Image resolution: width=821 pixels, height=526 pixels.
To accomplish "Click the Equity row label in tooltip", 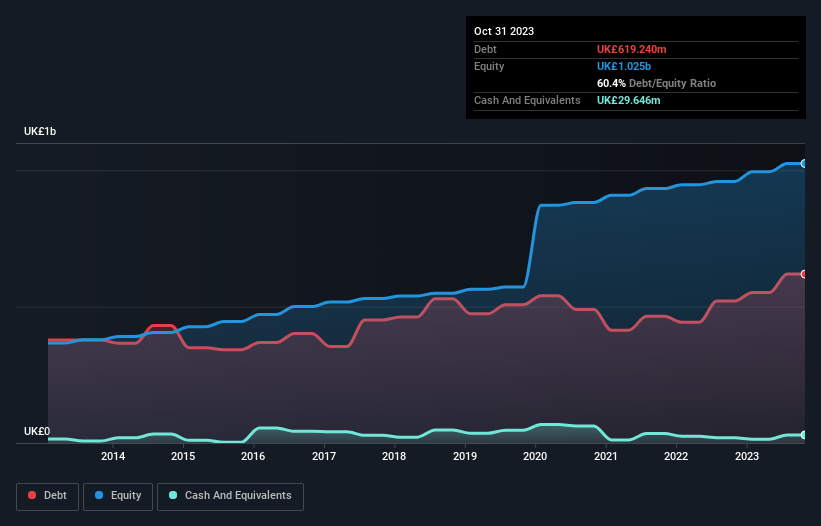I will [489, 66].
